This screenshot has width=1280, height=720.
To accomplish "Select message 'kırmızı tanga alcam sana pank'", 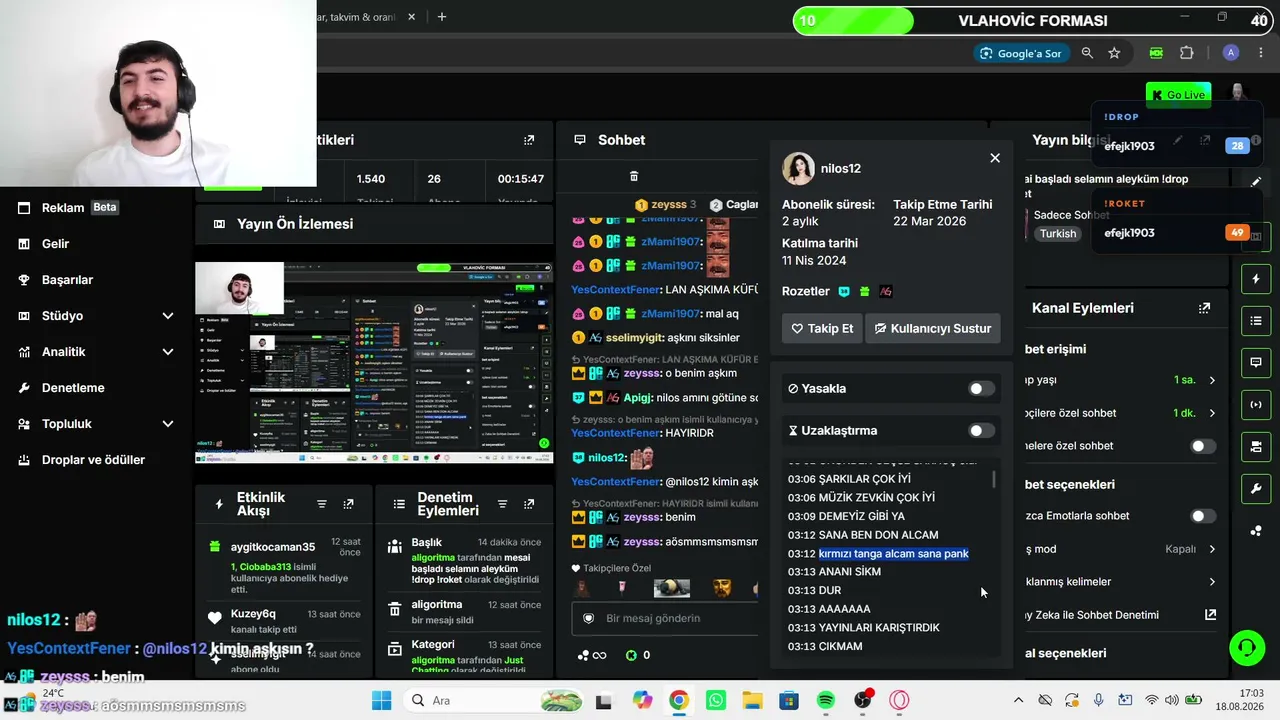I will [894, 554].
